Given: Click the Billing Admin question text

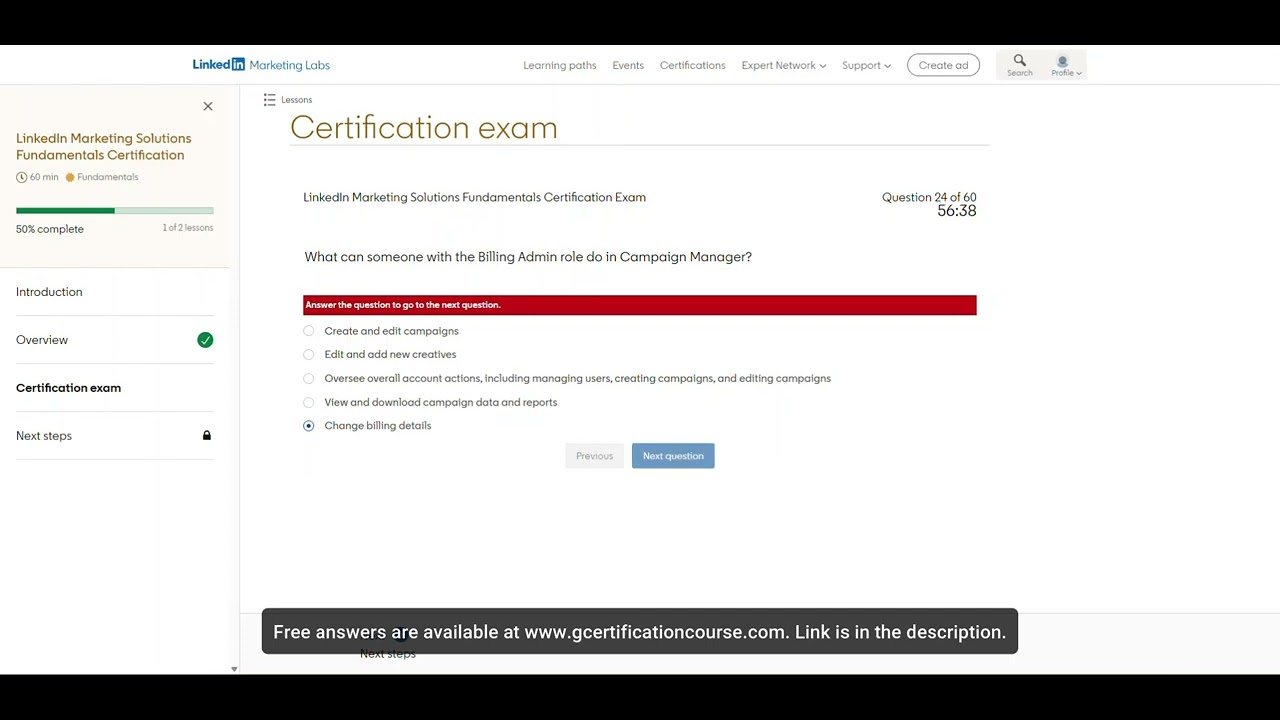Looking at the screenshot, I should coord(528,257).
